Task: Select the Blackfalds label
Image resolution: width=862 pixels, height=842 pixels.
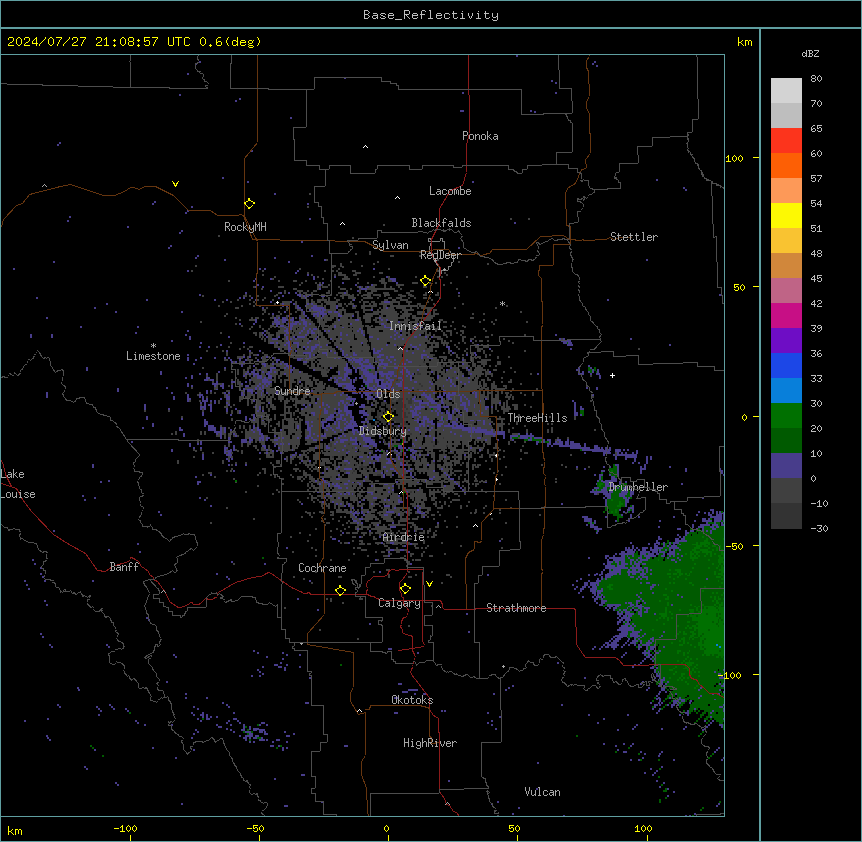Action: coord(441,223)
